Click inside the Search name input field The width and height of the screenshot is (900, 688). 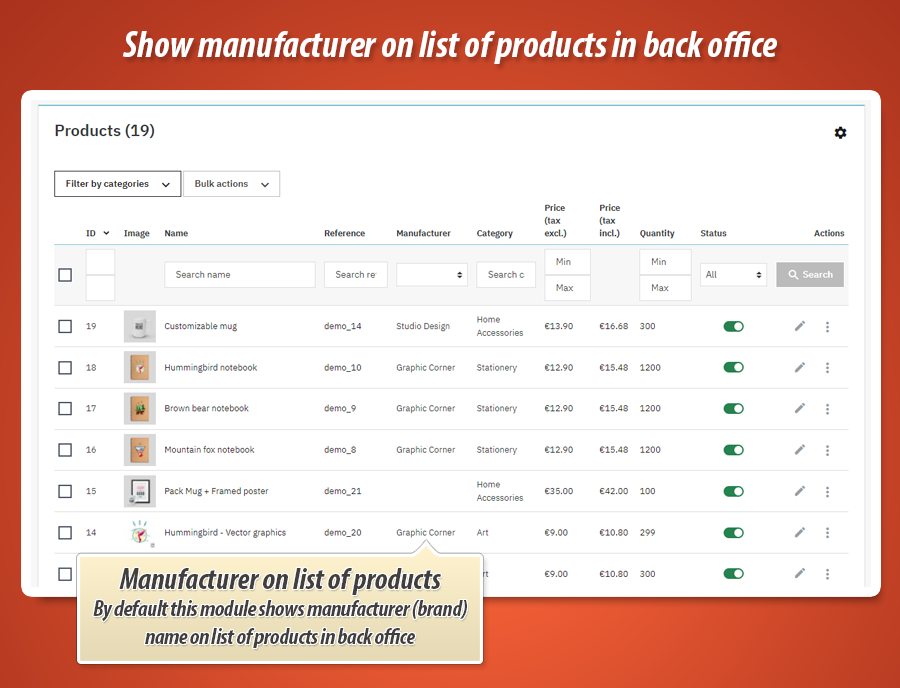tap(239, 274)
